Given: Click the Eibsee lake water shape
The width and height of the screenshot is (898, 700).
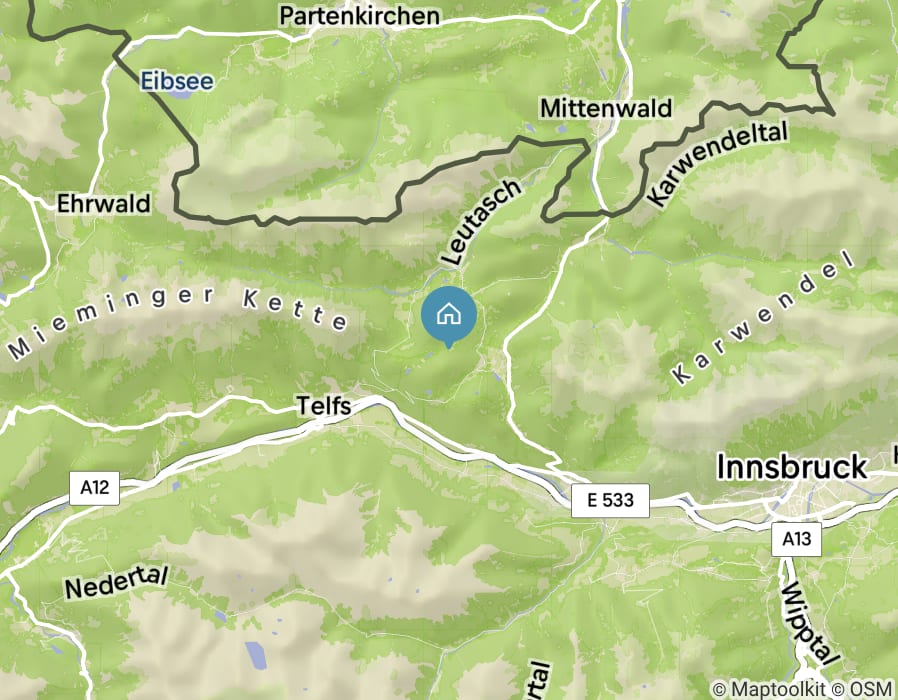Looking at the screenshot, I should click(181, 95).
